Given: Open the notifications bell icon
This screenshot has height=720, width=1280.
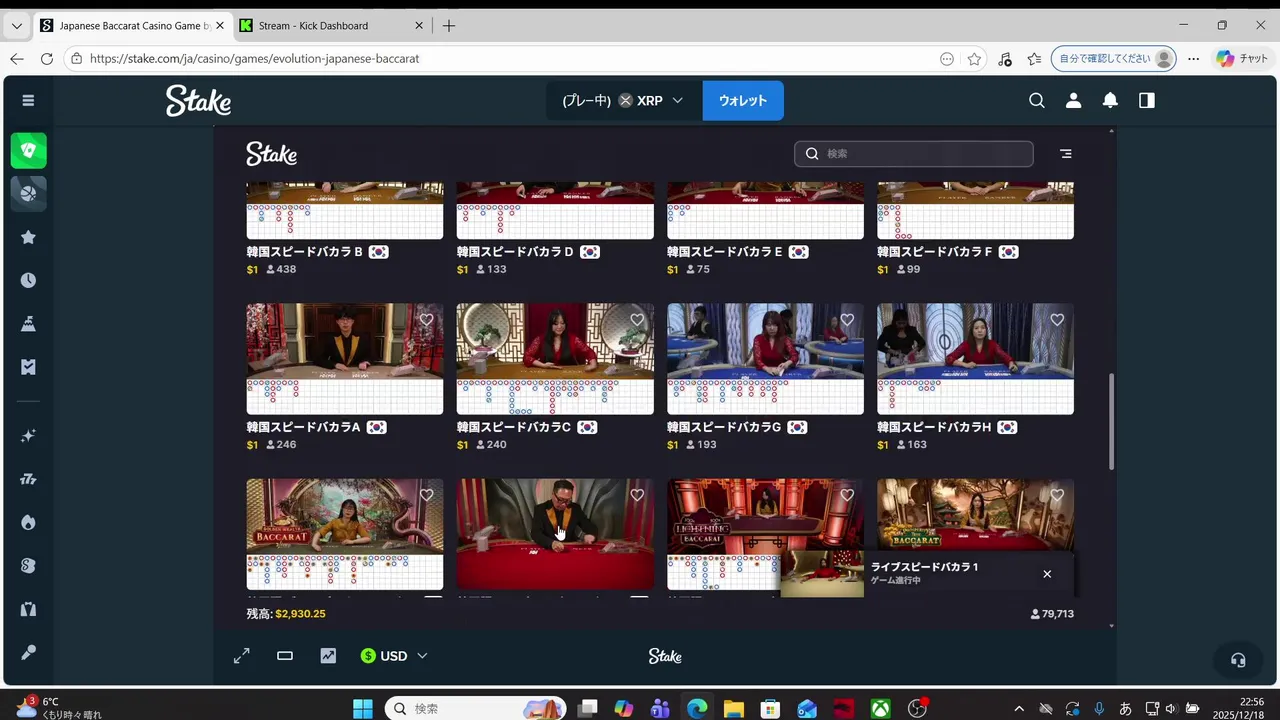Looking at the screenshot, I should pos(1110,100).
